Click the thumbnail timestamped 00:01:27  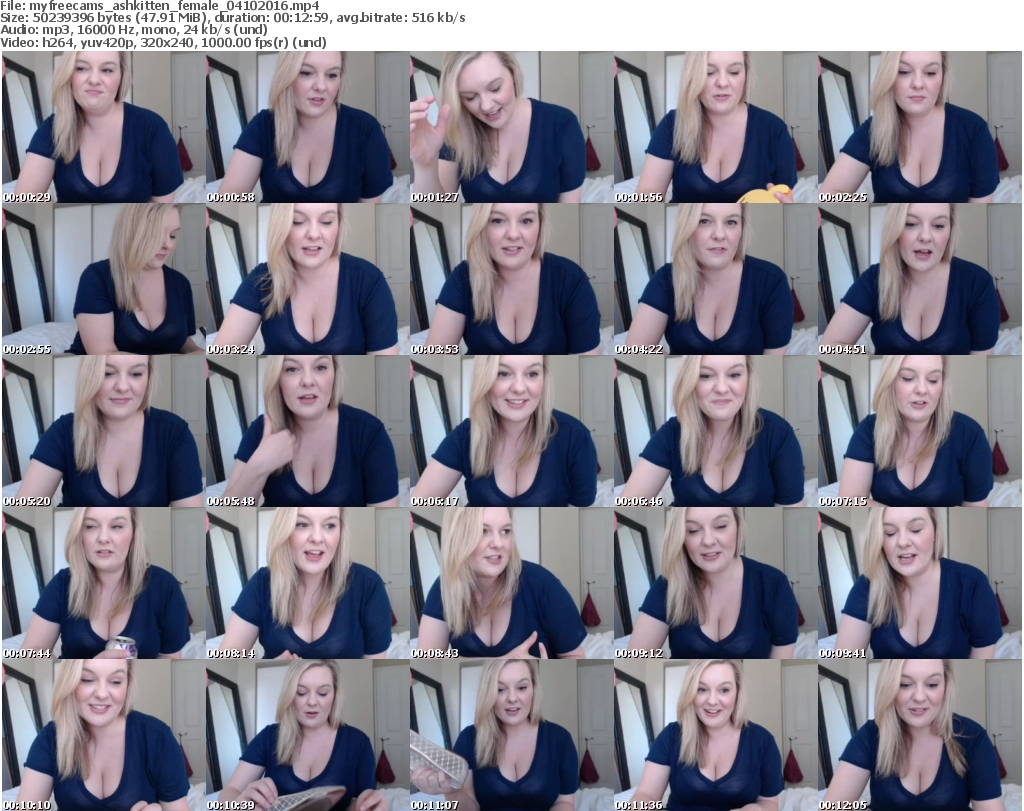(x=511, y=127)
